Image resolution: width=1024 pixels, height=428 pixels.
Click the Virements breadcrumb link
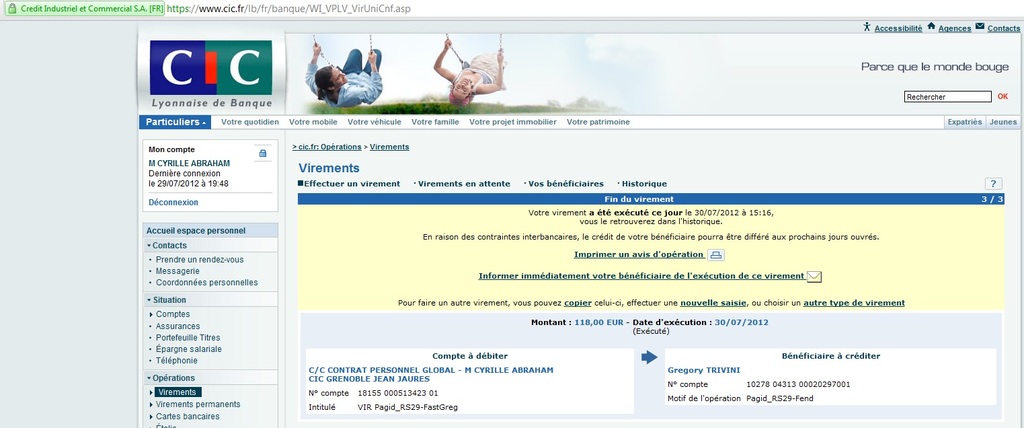click(x=389, y=147)
